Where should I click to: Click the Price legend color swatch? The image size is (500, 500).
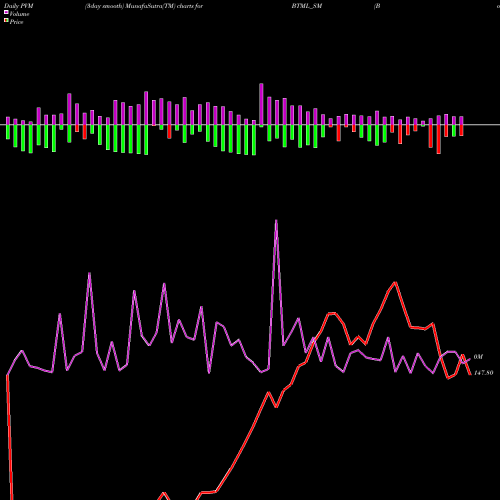tap(6, 21)
